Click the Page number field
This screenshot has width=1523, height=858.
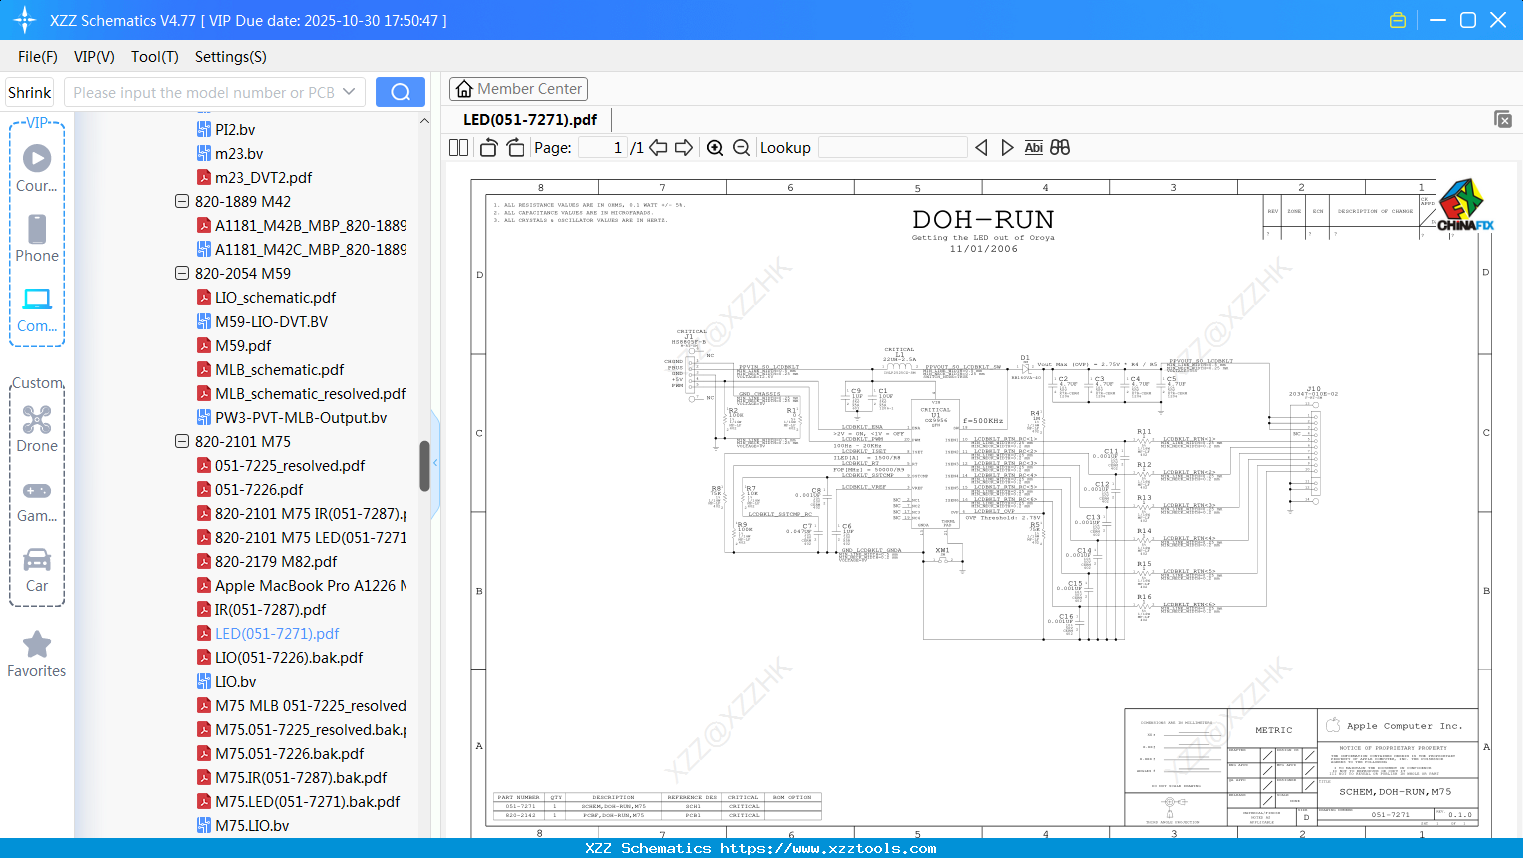(603, 147)
